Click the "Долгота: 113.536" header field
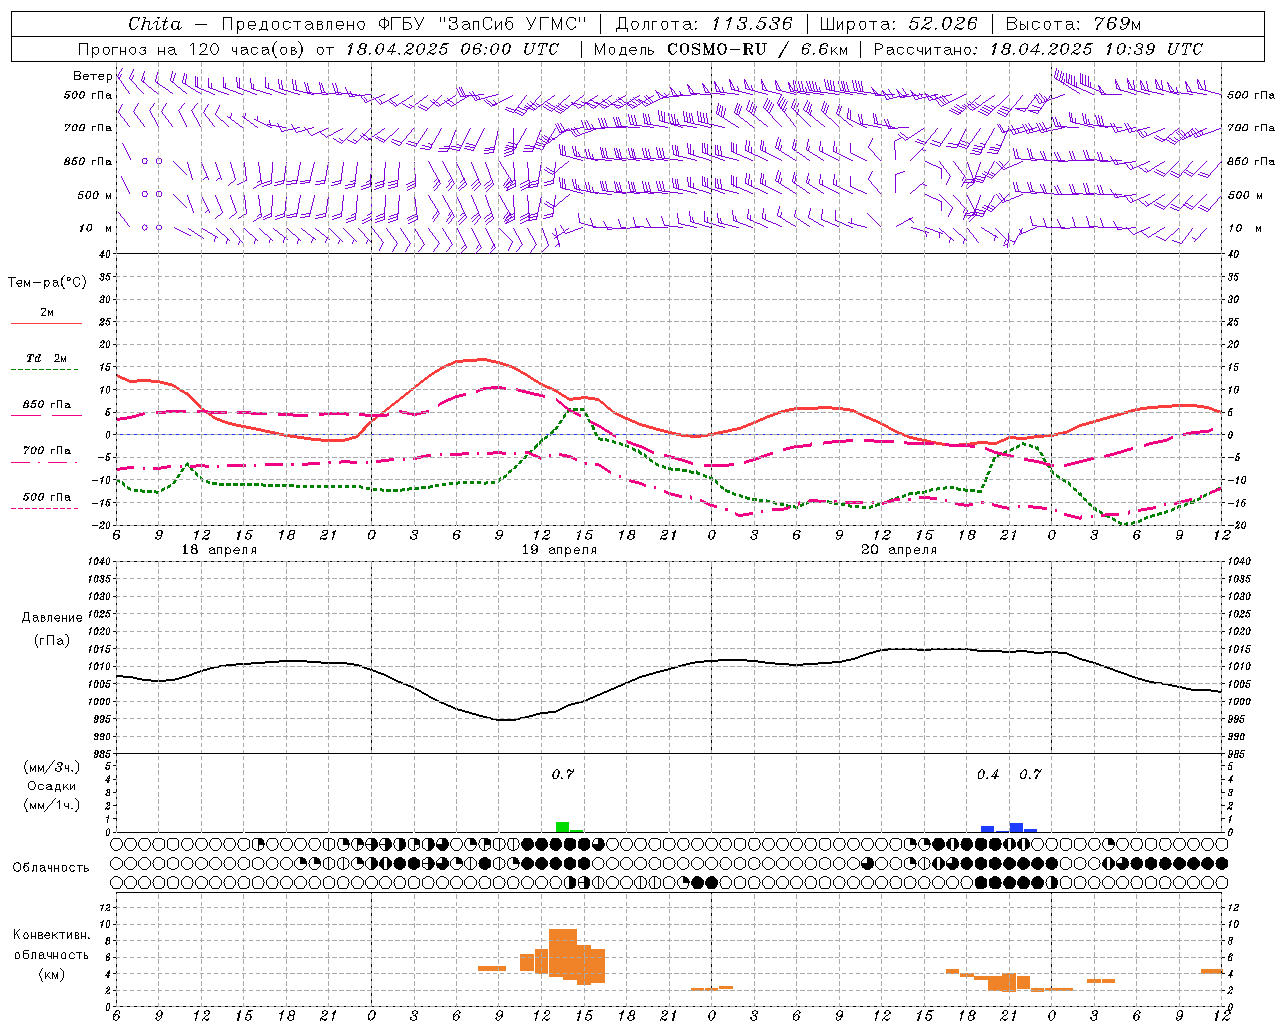Viewport: 1280px width, 1024px height. tap(704, 24)
